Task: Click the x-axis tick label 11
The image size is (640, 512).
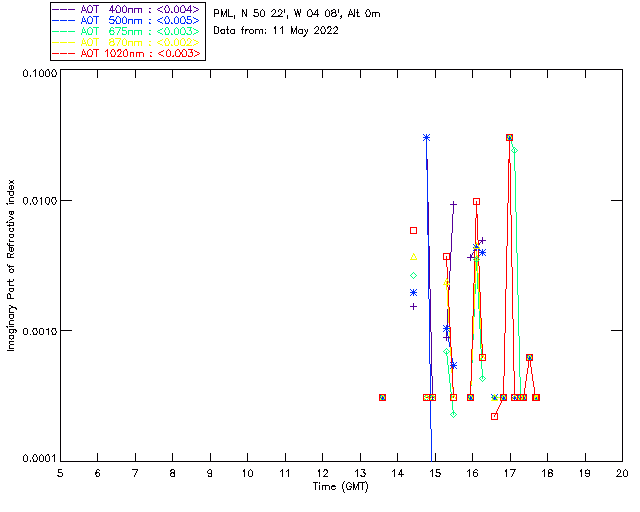Action: tap(285, 474)
